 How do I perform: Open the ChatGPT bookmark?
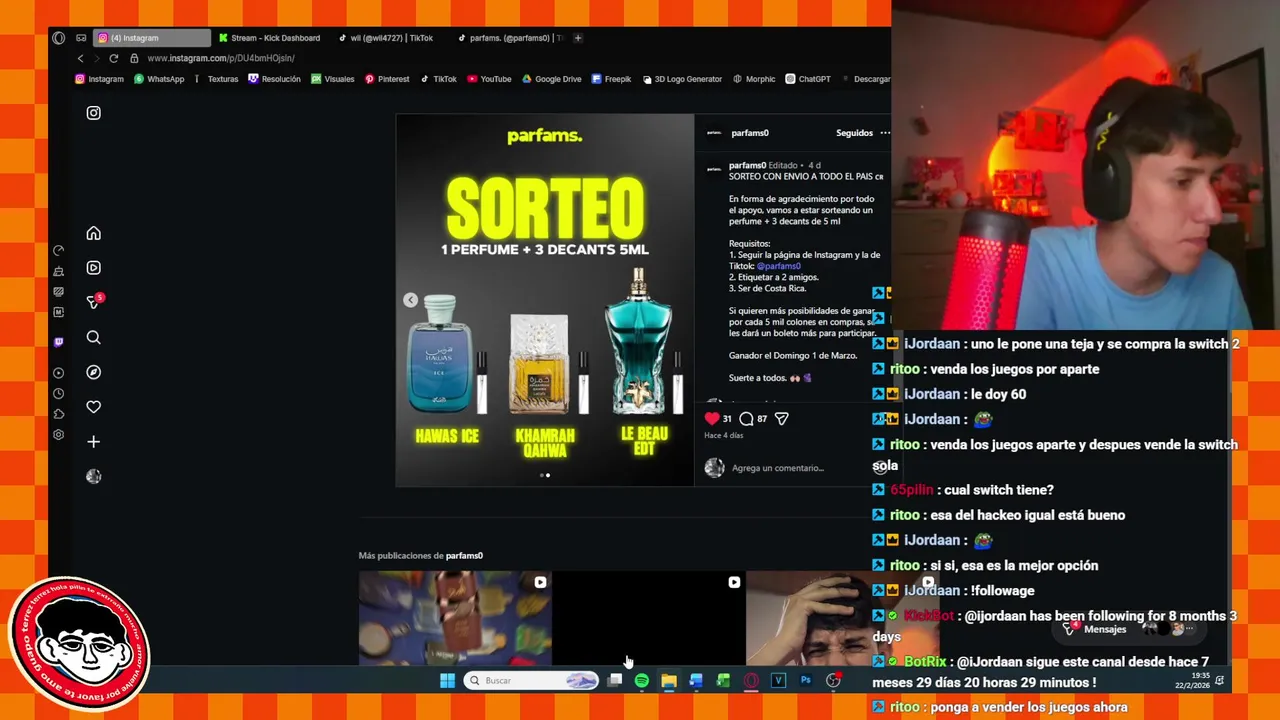pos(808,79)
